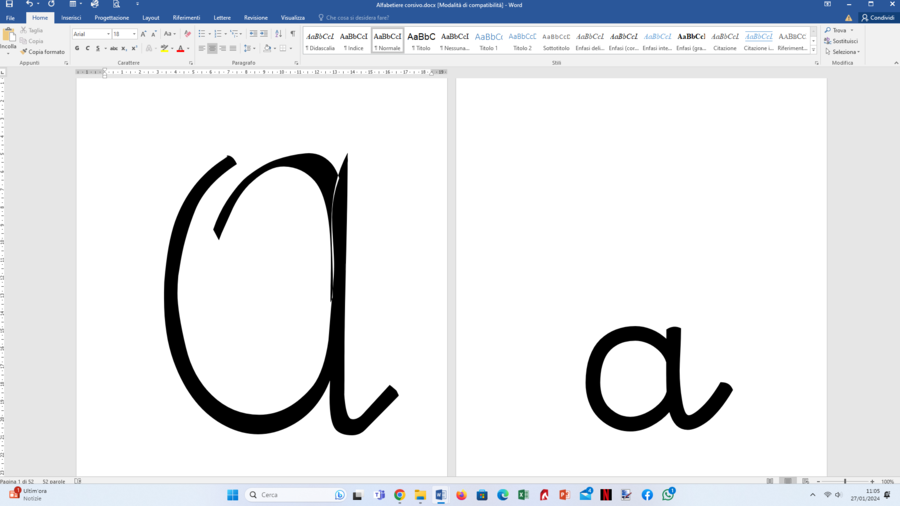Toggle bold with the G button
The image size is (900, 506).
pyautogui.click(x=77, y=48)
